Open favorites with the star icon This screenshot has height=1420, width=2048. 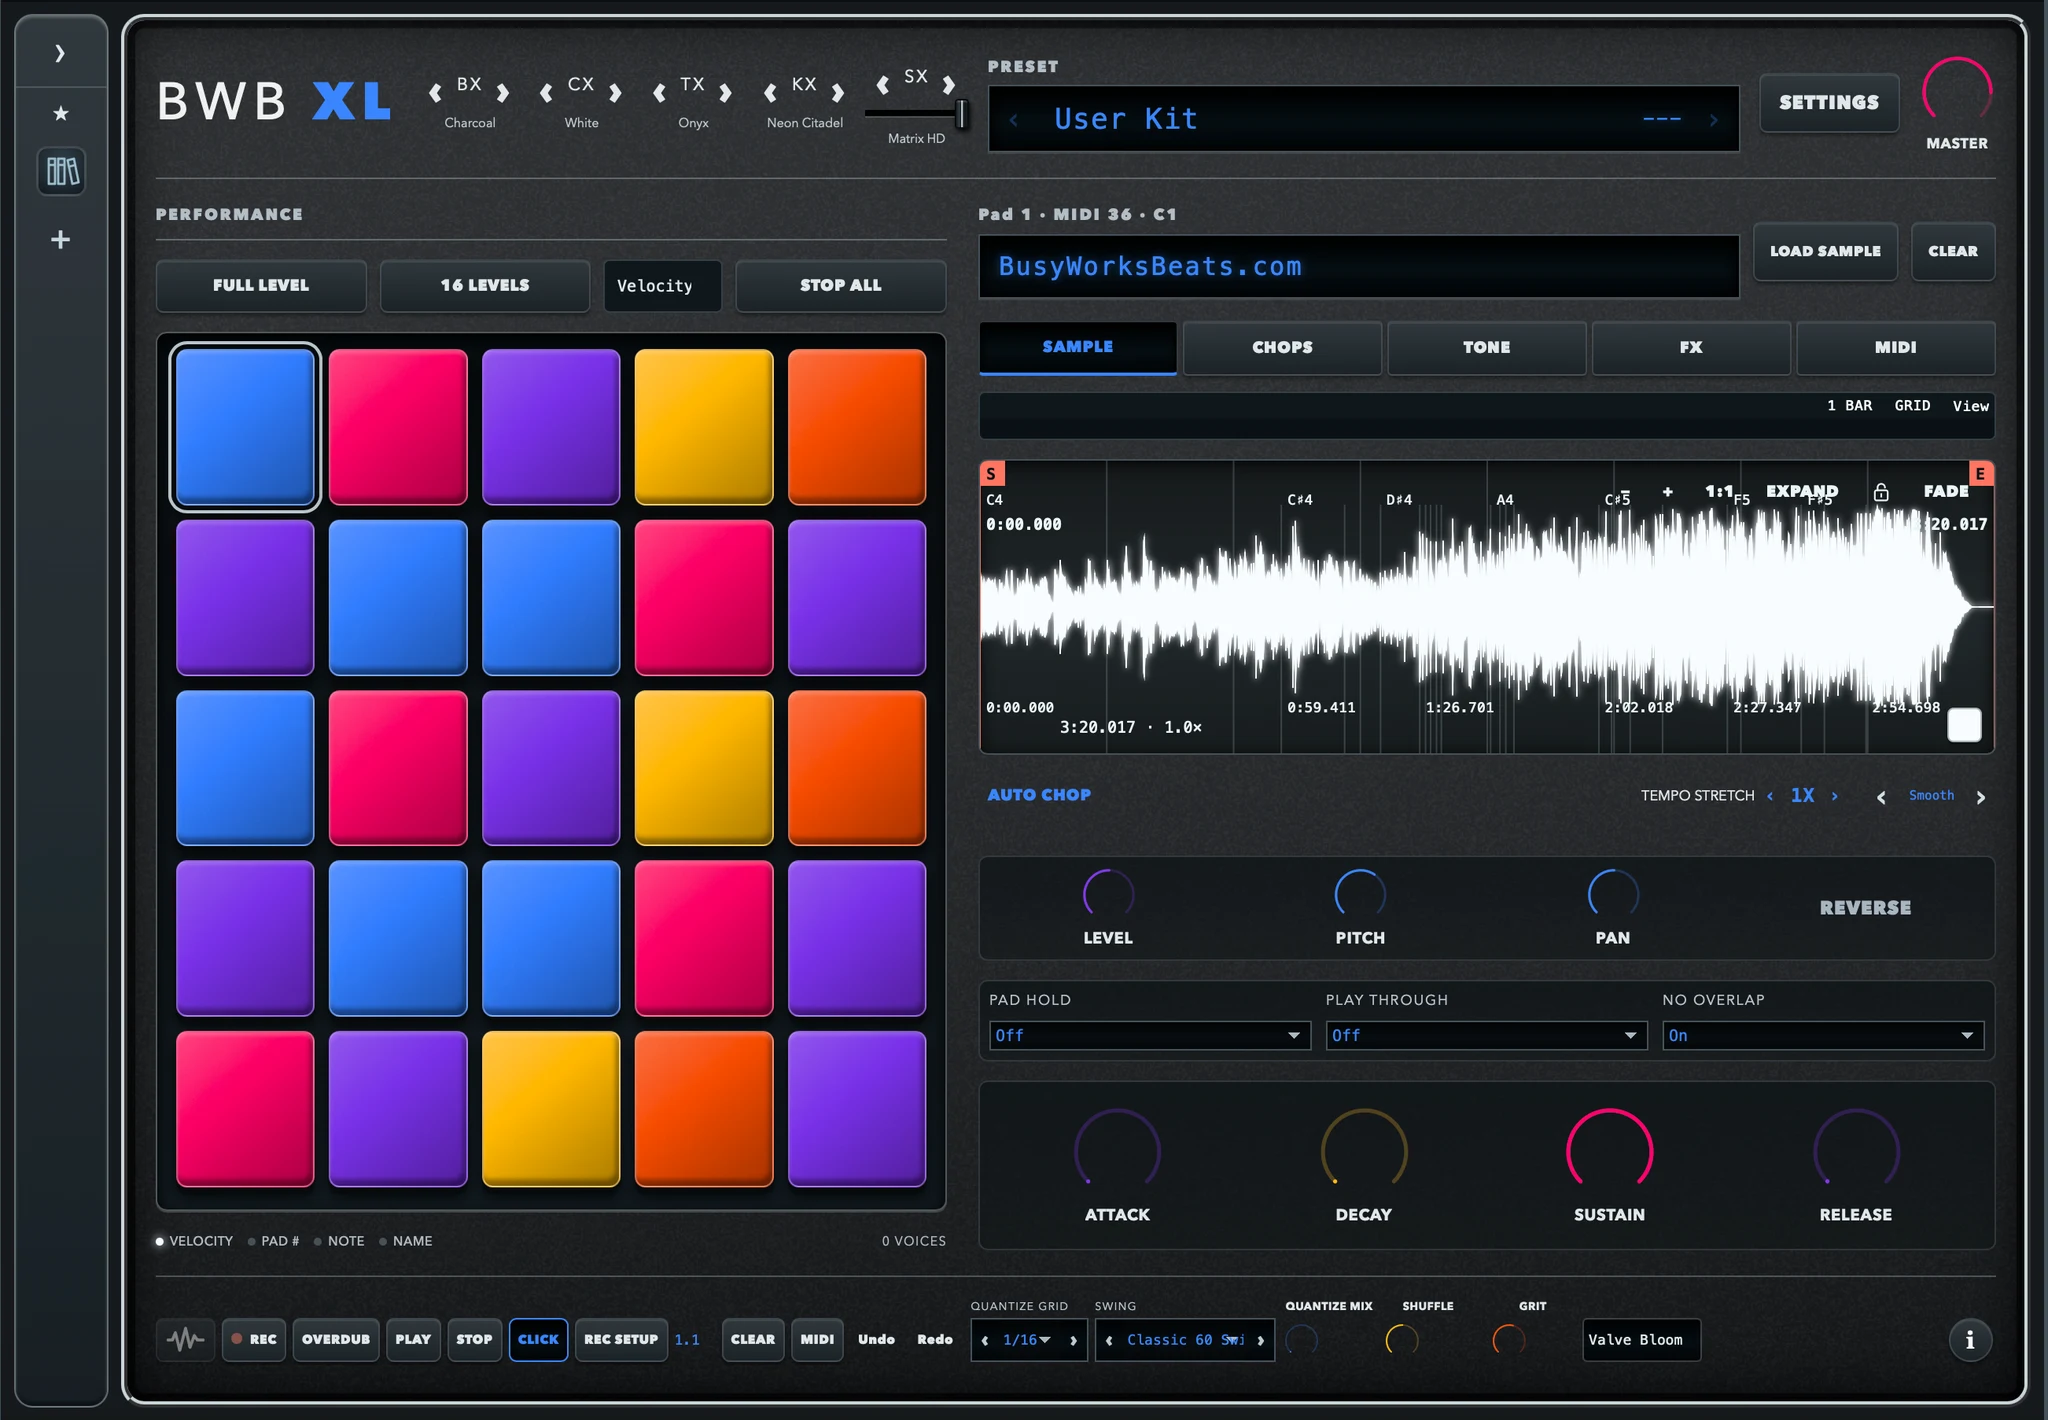point(61,113)
